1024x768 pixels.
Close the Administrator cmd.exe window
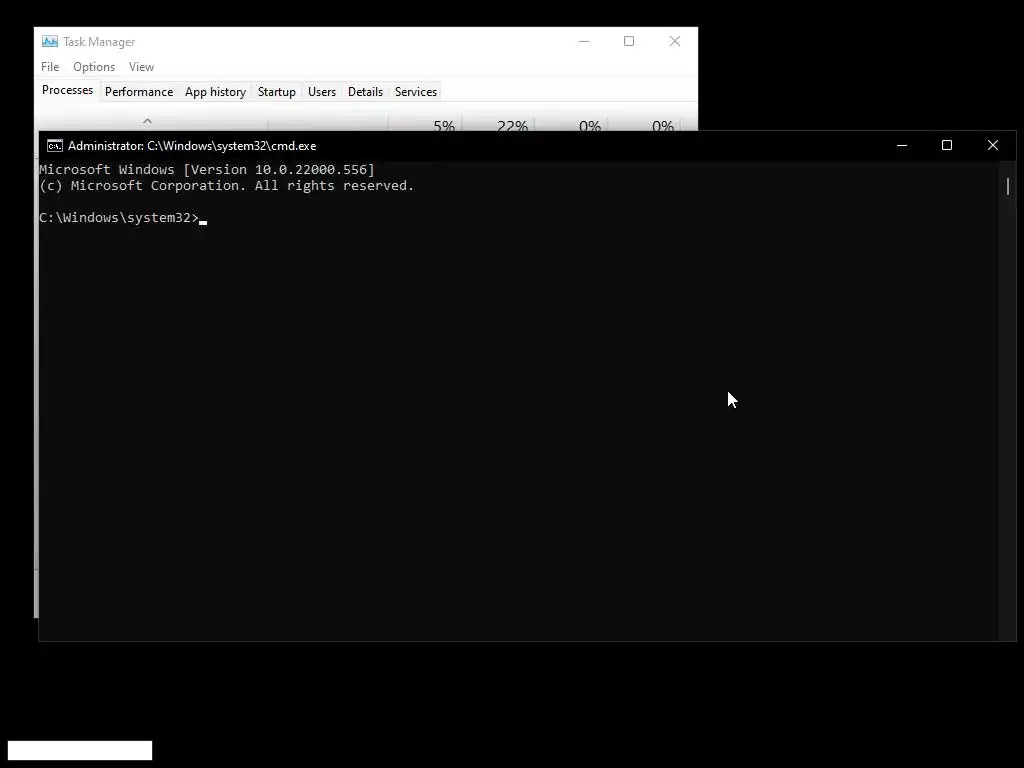[993, 146]
